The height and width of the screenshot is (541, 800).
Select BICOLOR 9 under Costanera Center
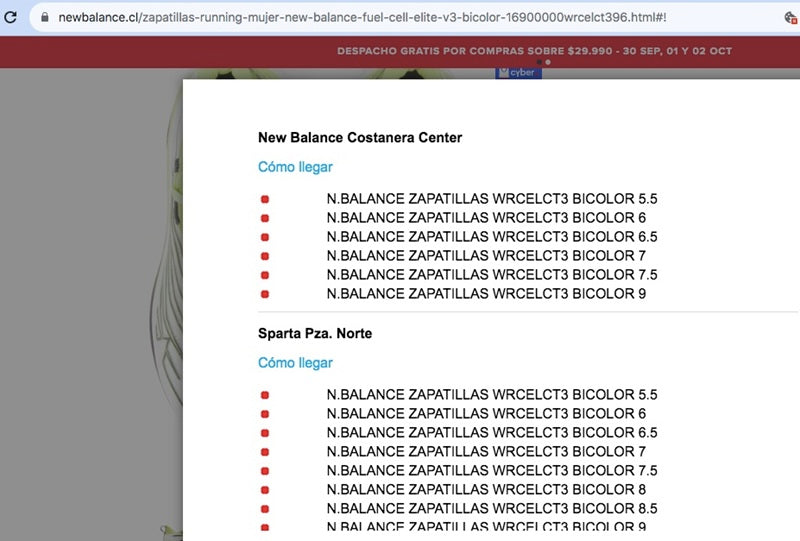tap(486, 293)
